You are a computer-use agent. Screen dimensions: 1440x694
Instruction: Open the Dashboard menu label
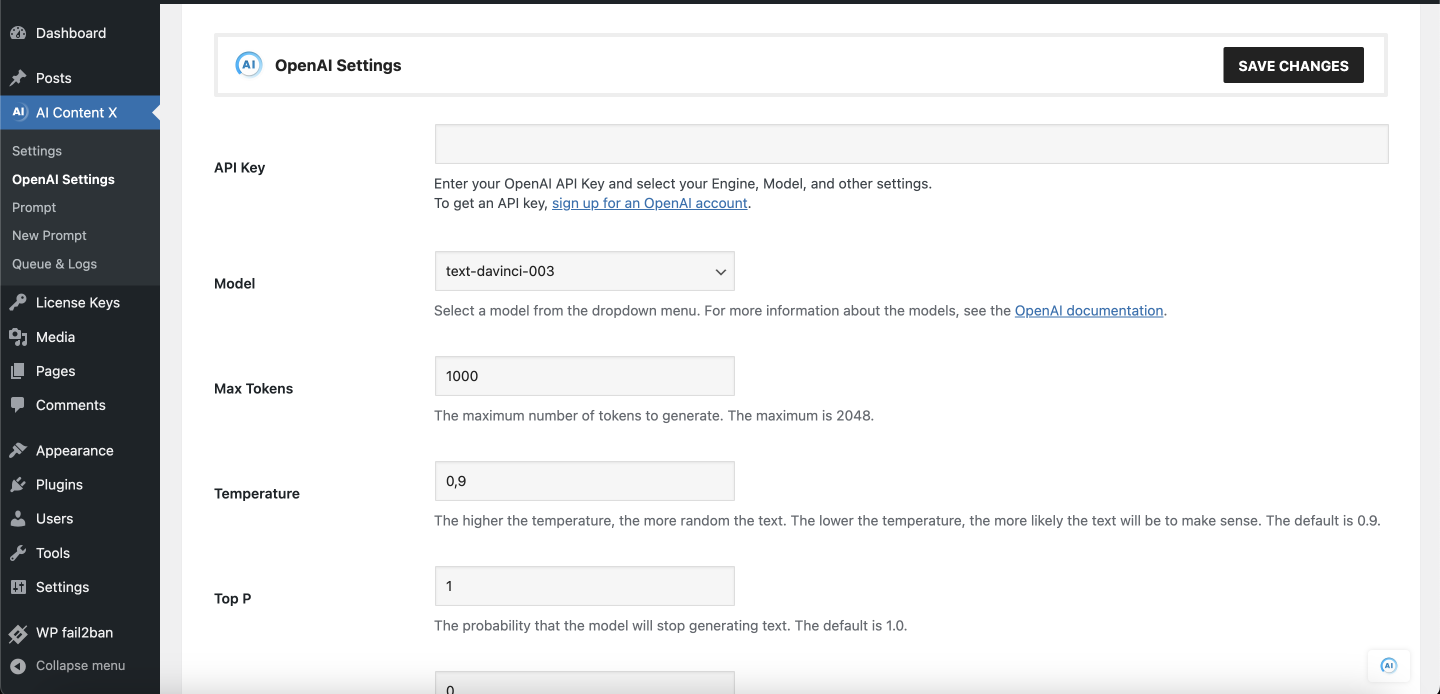pos(71,33)
